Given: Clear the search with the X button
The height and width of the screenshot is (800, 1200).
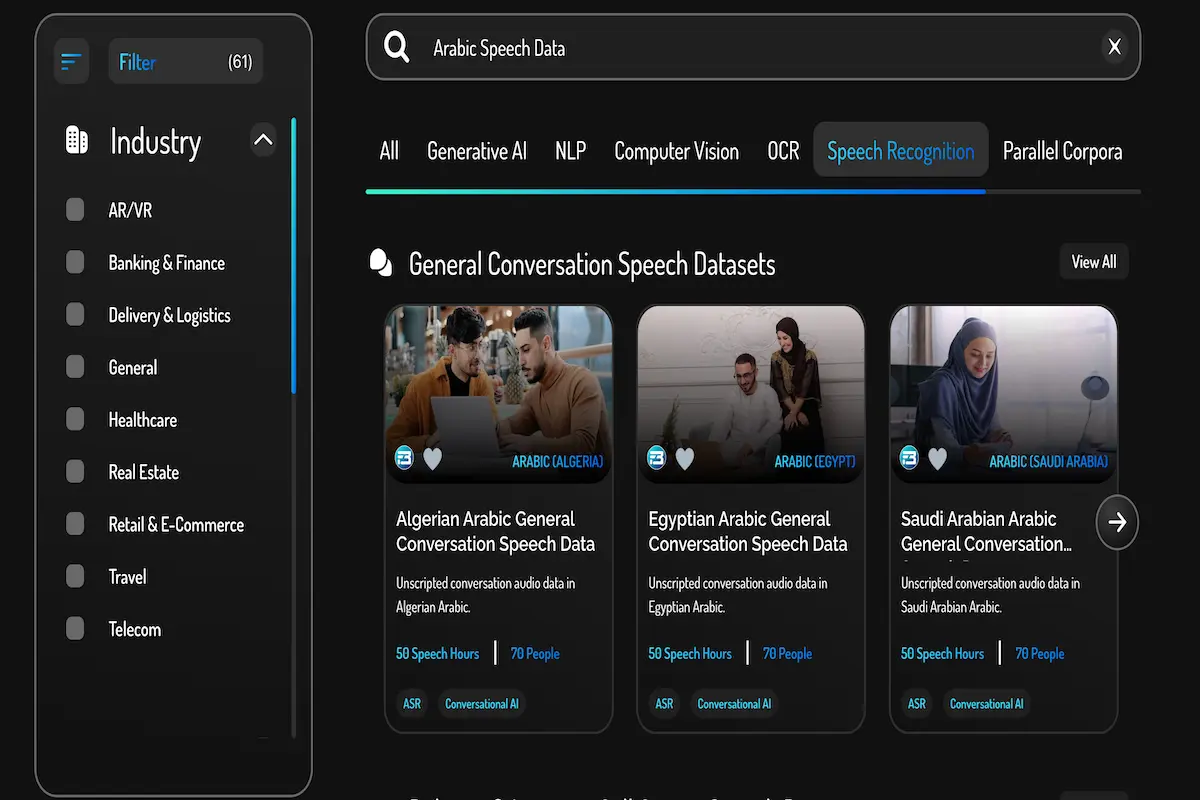Looking at the screenshot, I should 1114,47.
